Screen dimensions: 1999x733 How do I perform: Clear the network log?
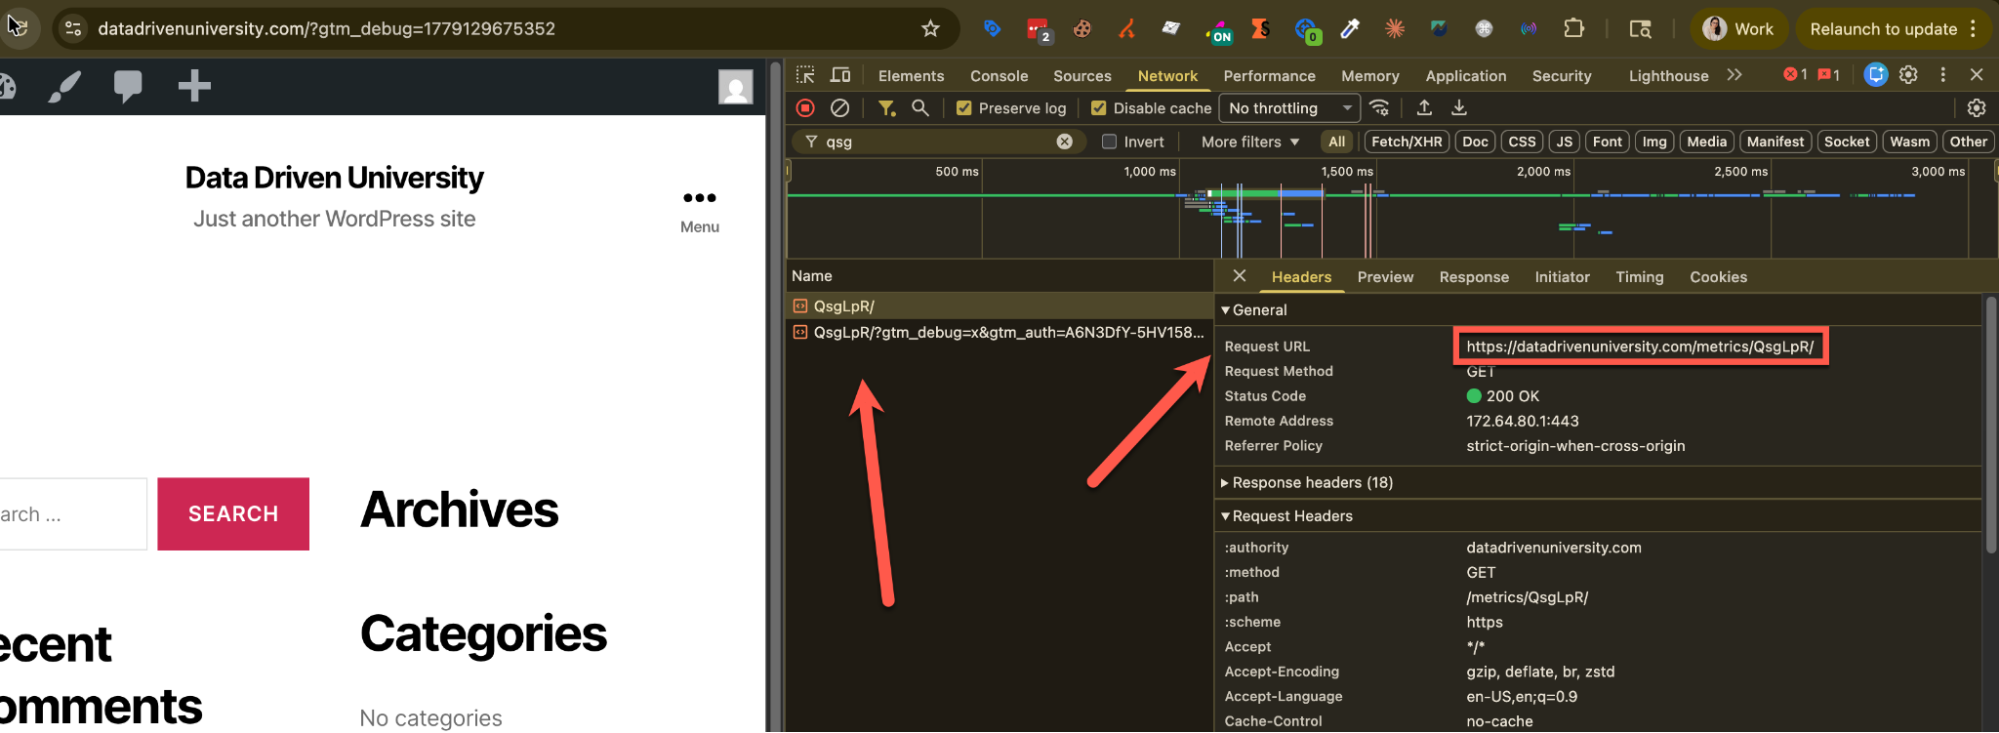pyautogui.click(x=840, y=108)
